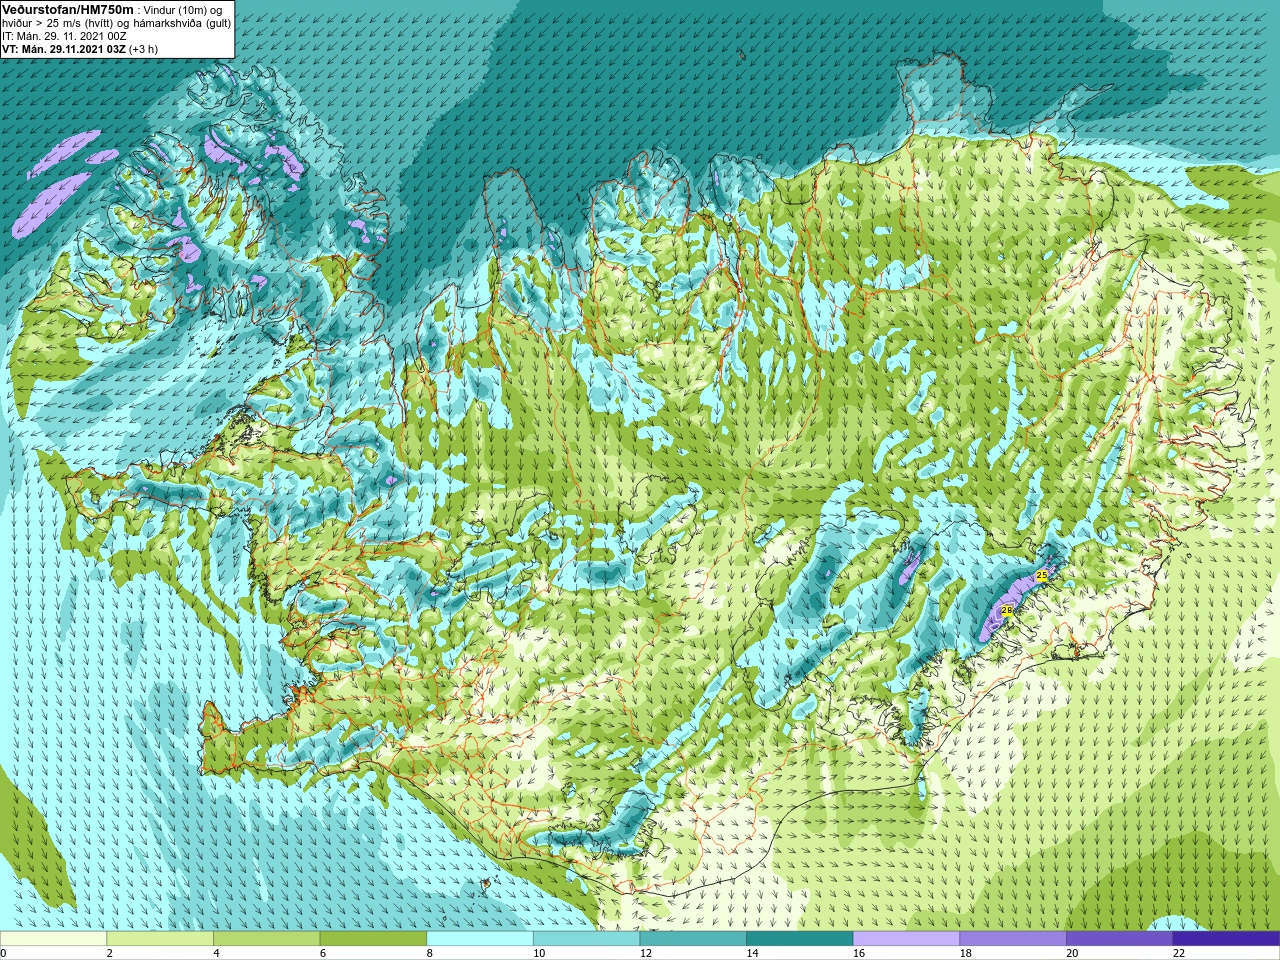Click the 'Vindur (10m) og' caption text

(183, 10)
